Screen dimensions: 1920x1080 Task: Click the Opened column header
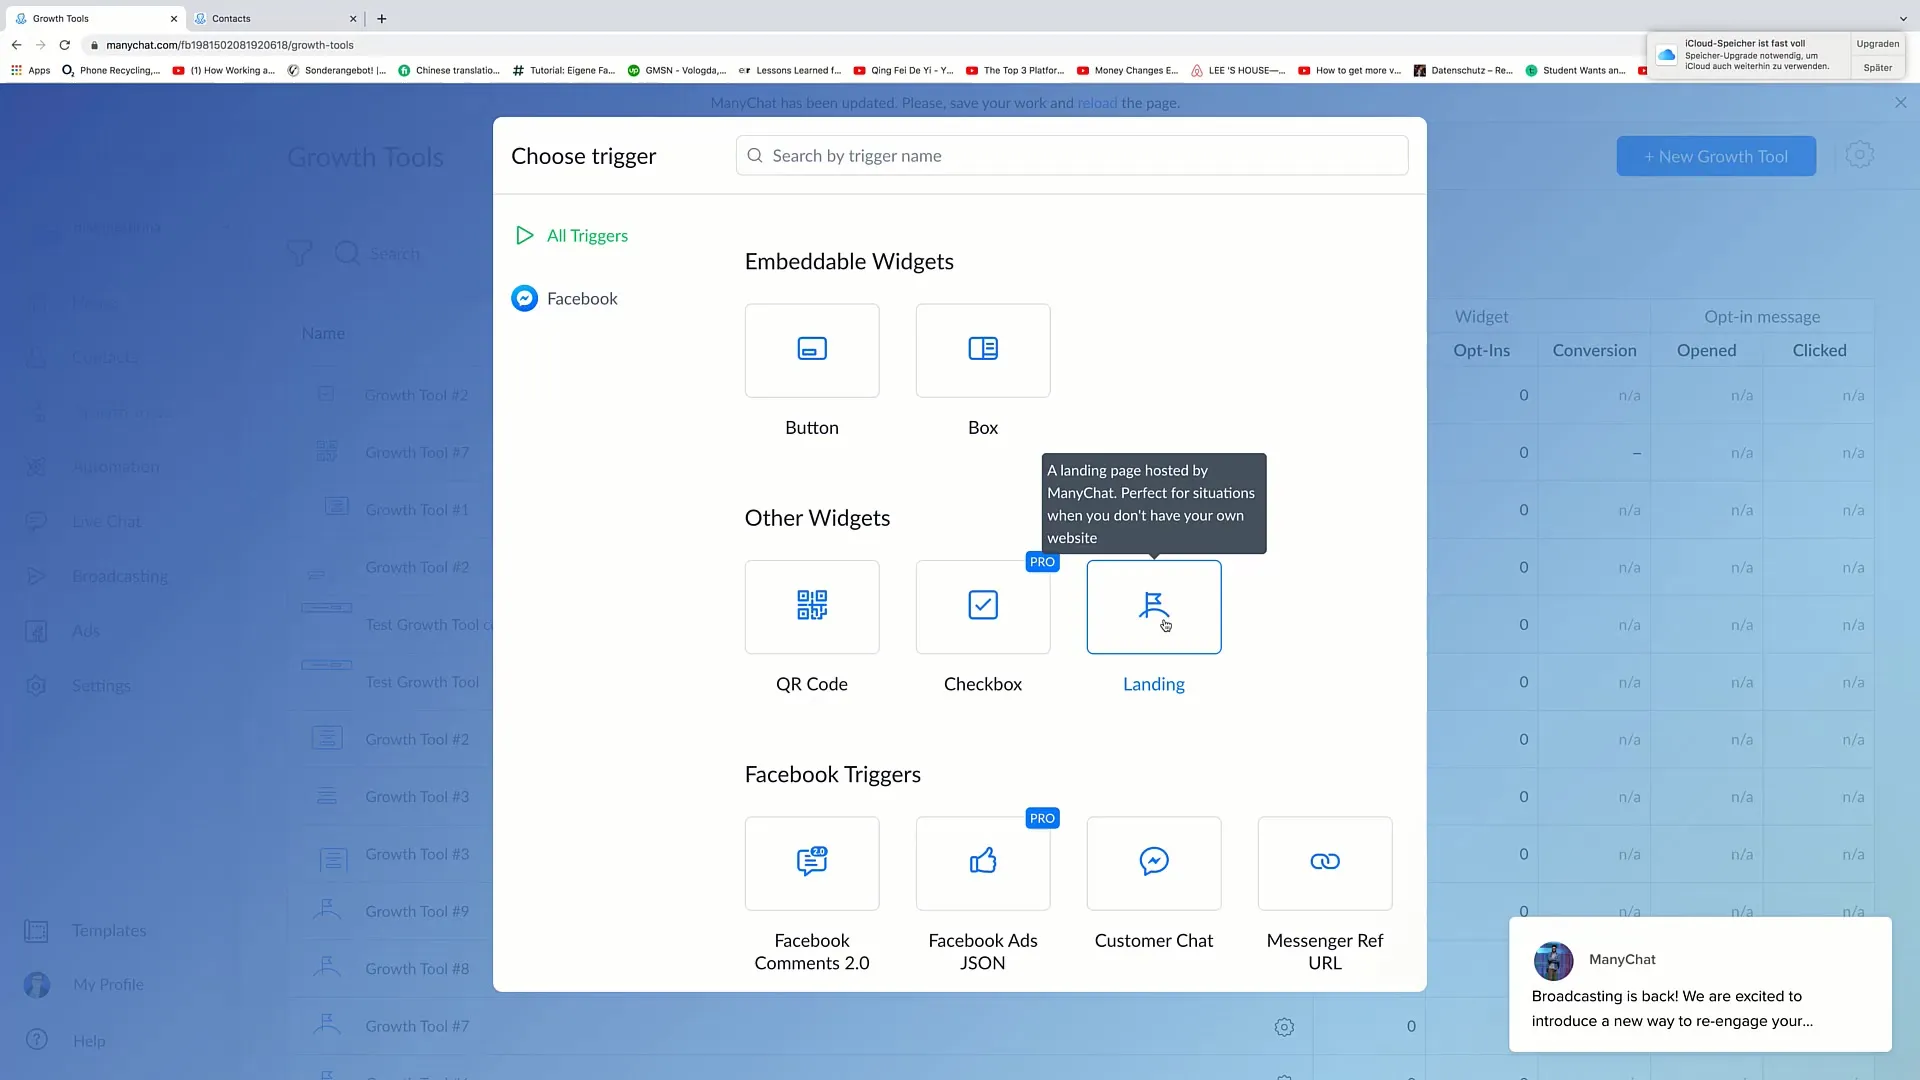(x=1706, y=351)
